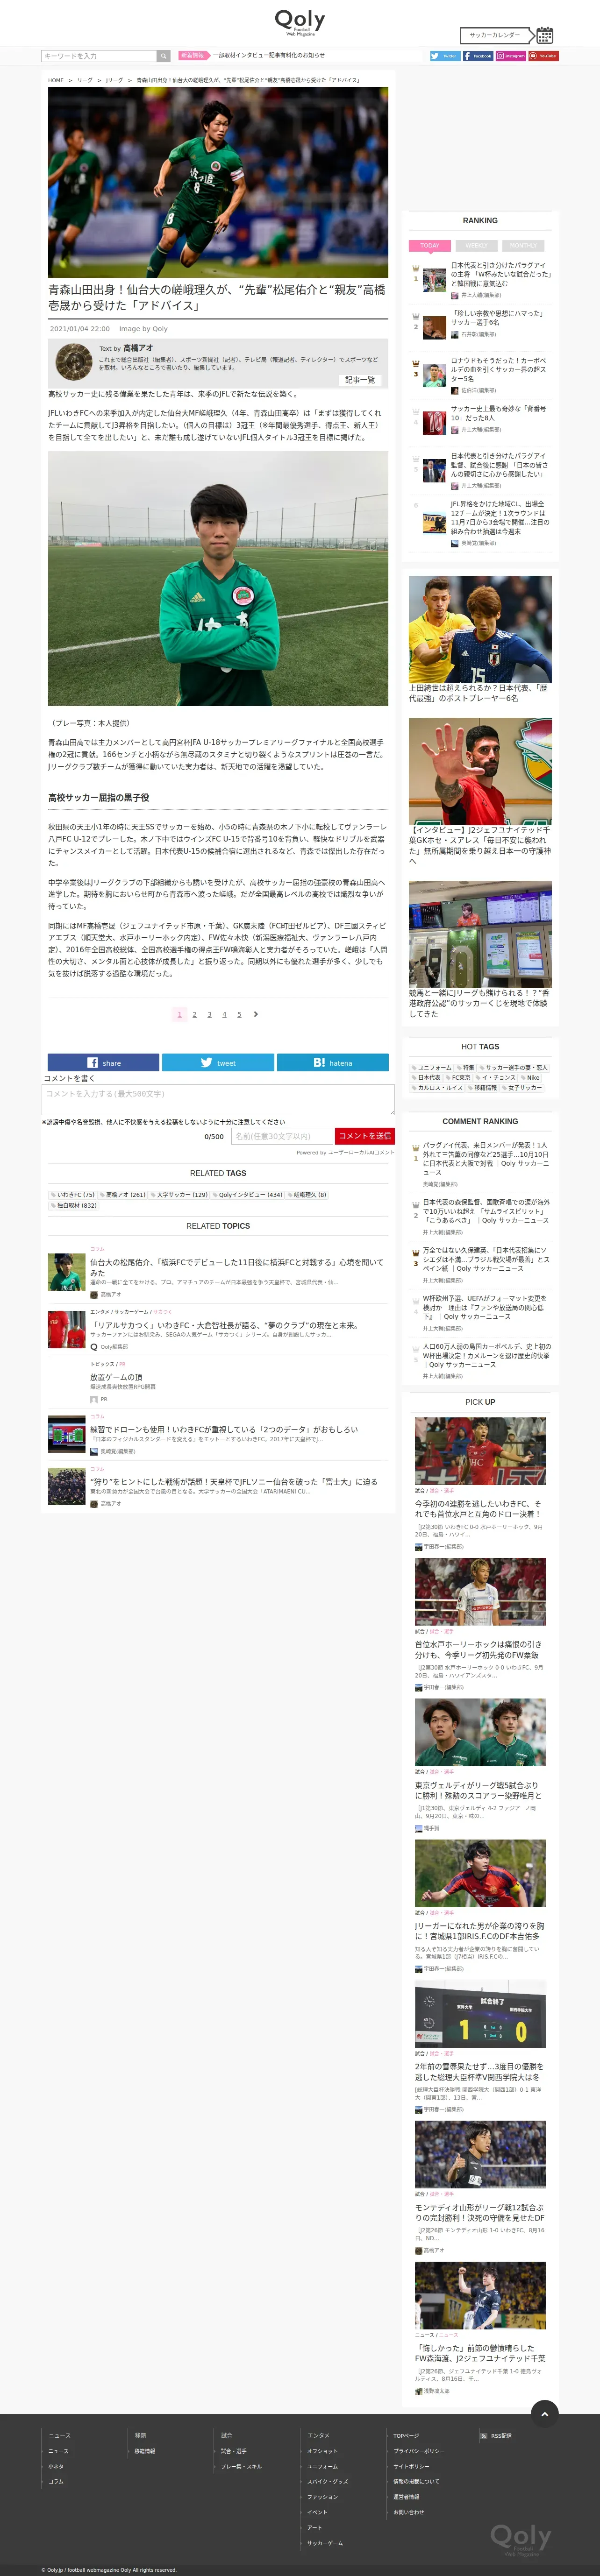
Task: Select WEEKLY ranking tab
Action: point(477,245)
